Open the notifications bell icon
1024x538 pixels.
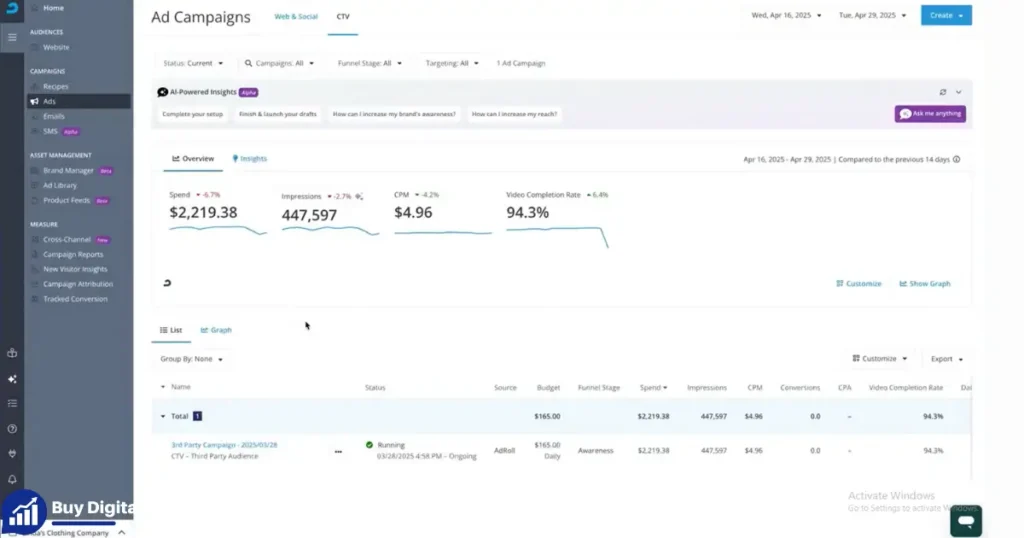point(12,479)
